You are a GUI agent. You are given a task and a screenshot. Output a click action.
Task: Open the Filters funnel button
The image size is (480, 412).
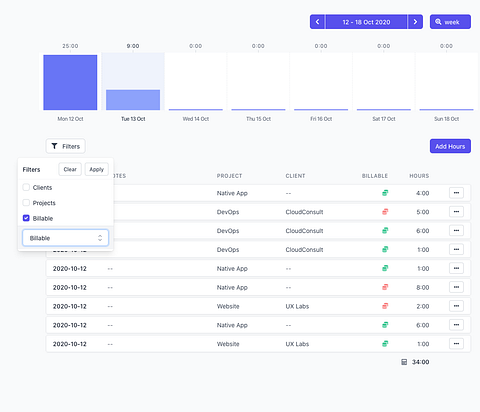(66, 146)
